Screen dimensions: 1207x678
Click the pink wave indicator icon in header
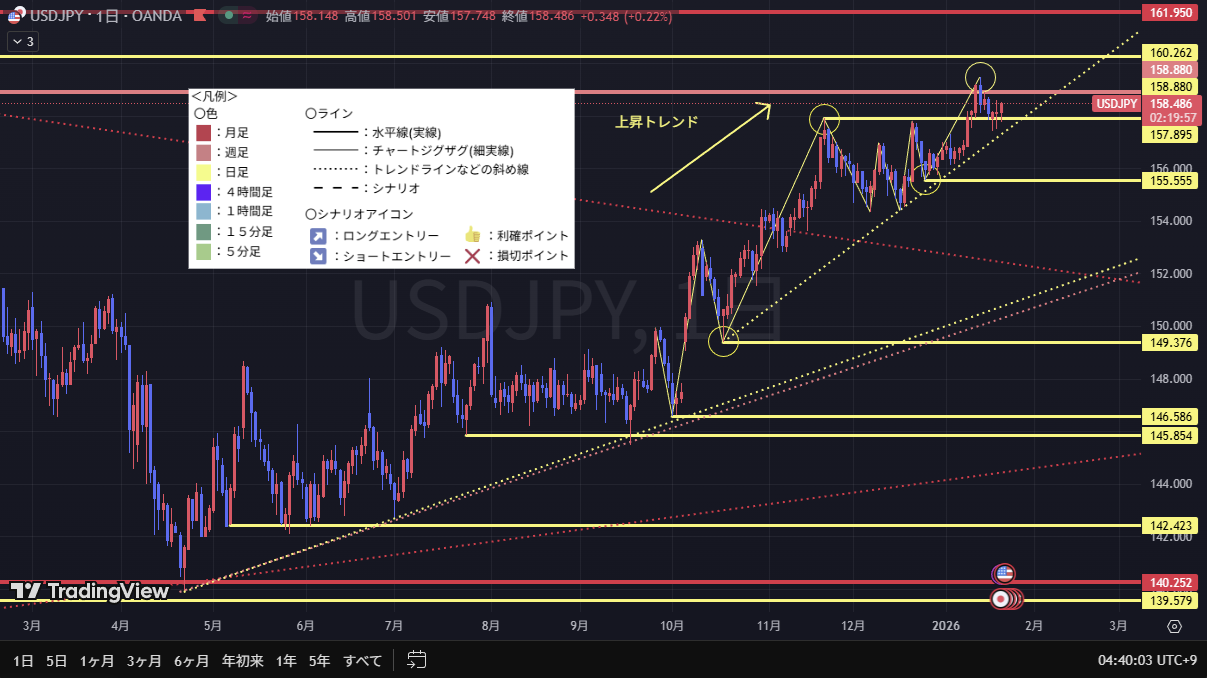[x=245, y=16]
